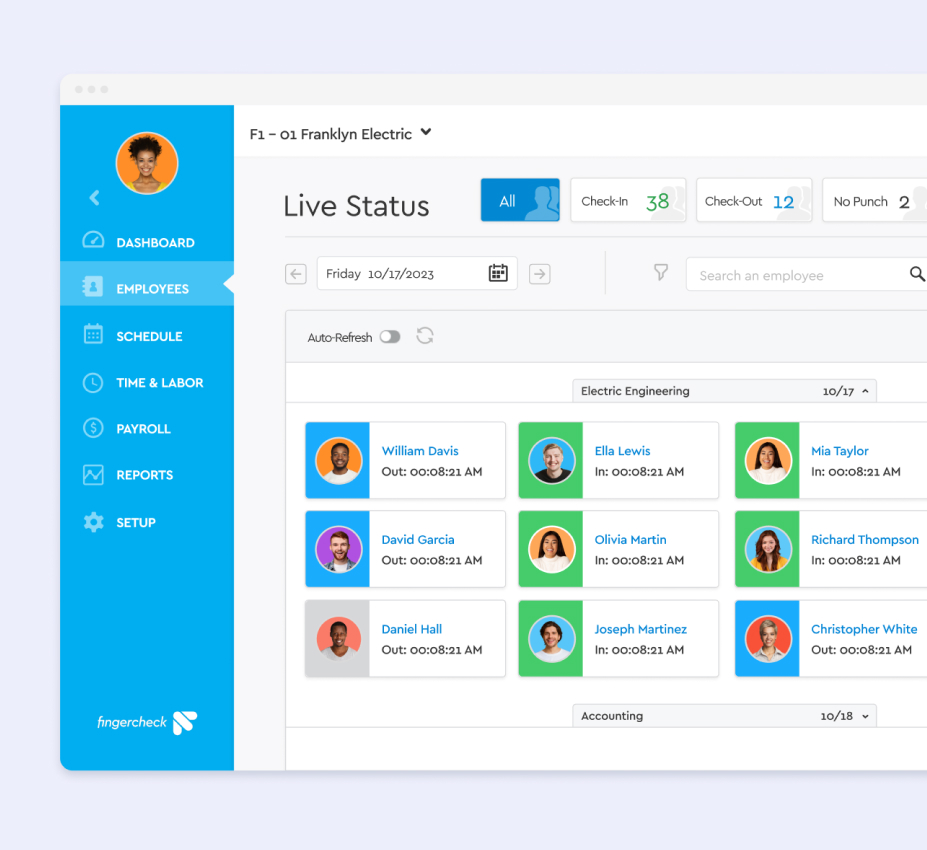Click the manual refresh icon next to Auto-Refresh
The height and width of the screenshot is (850, 927).
point(425,336)
